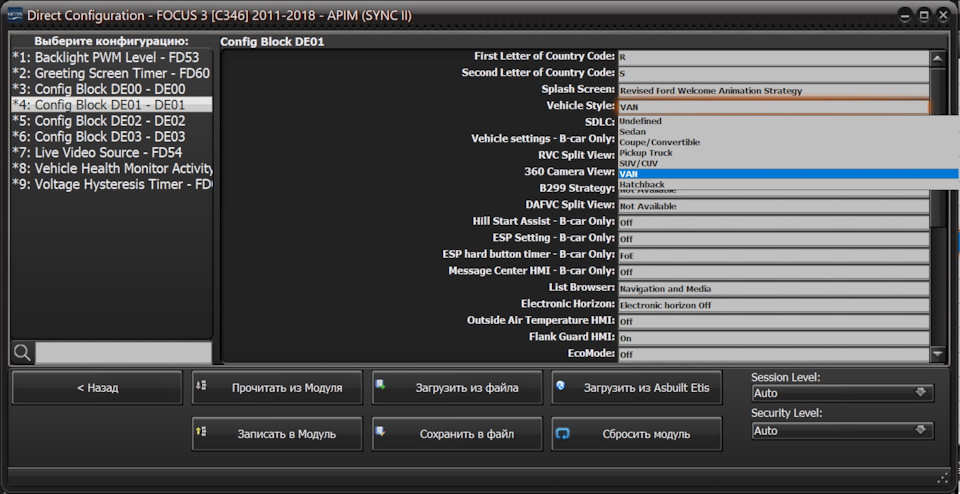The width and height of the screenshot is (960, 494).
Task: Choose Hatchback option
Action: [x=789, y=184]
